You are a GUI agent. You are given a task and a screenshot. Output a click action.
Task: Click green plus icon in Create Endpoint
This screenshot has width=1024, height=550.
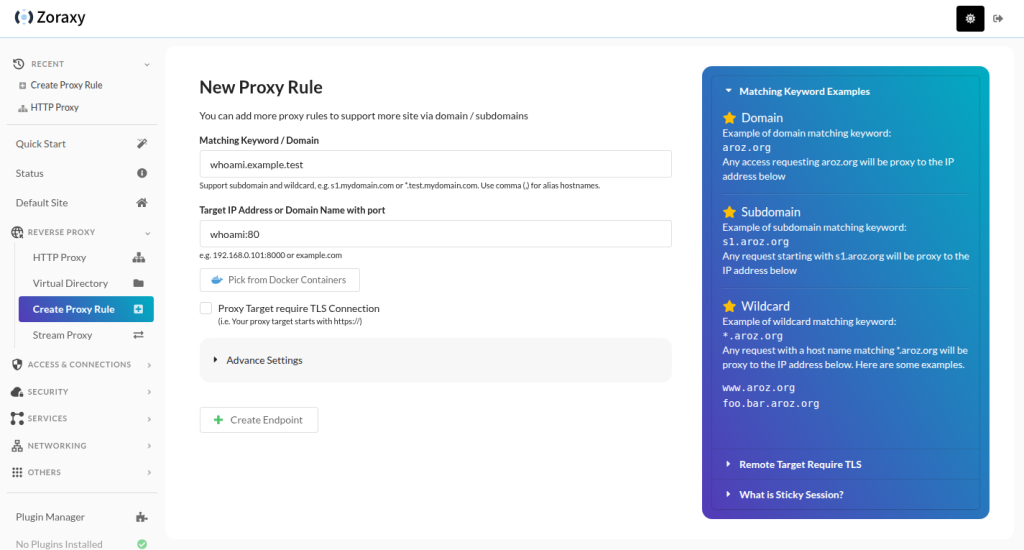[218, 420]
